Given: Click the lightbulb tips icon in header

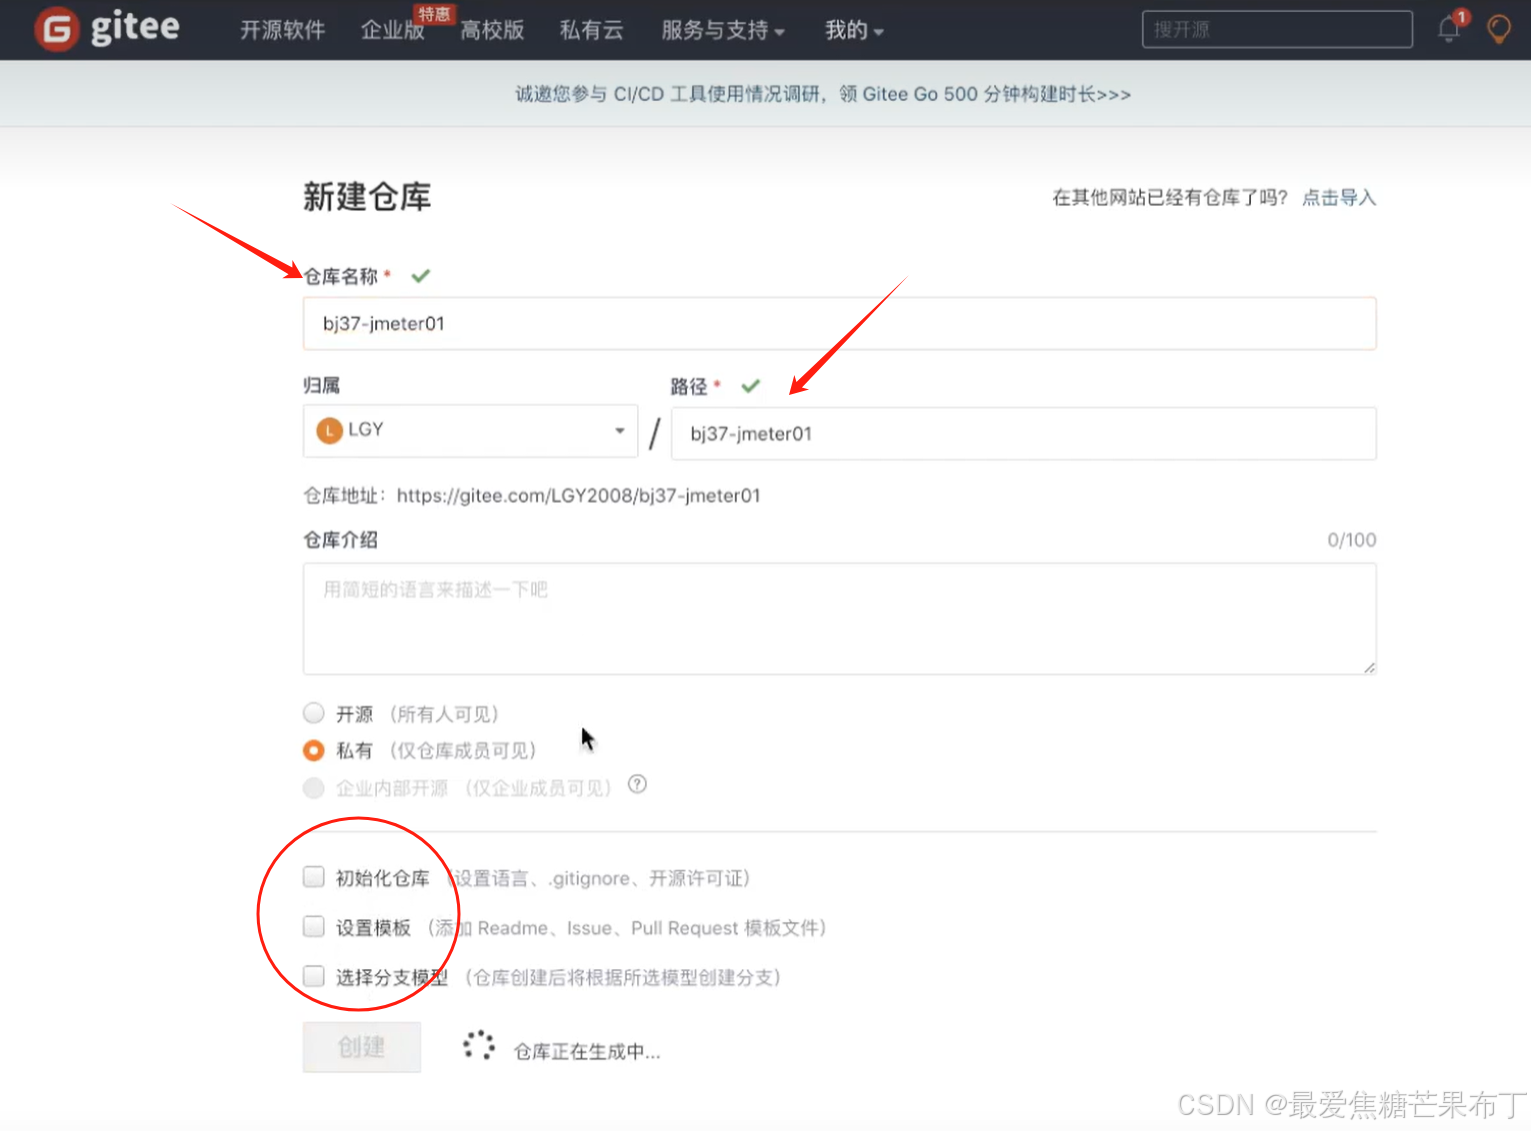Looking at the screenshot, I should [x=1498, y=29].
